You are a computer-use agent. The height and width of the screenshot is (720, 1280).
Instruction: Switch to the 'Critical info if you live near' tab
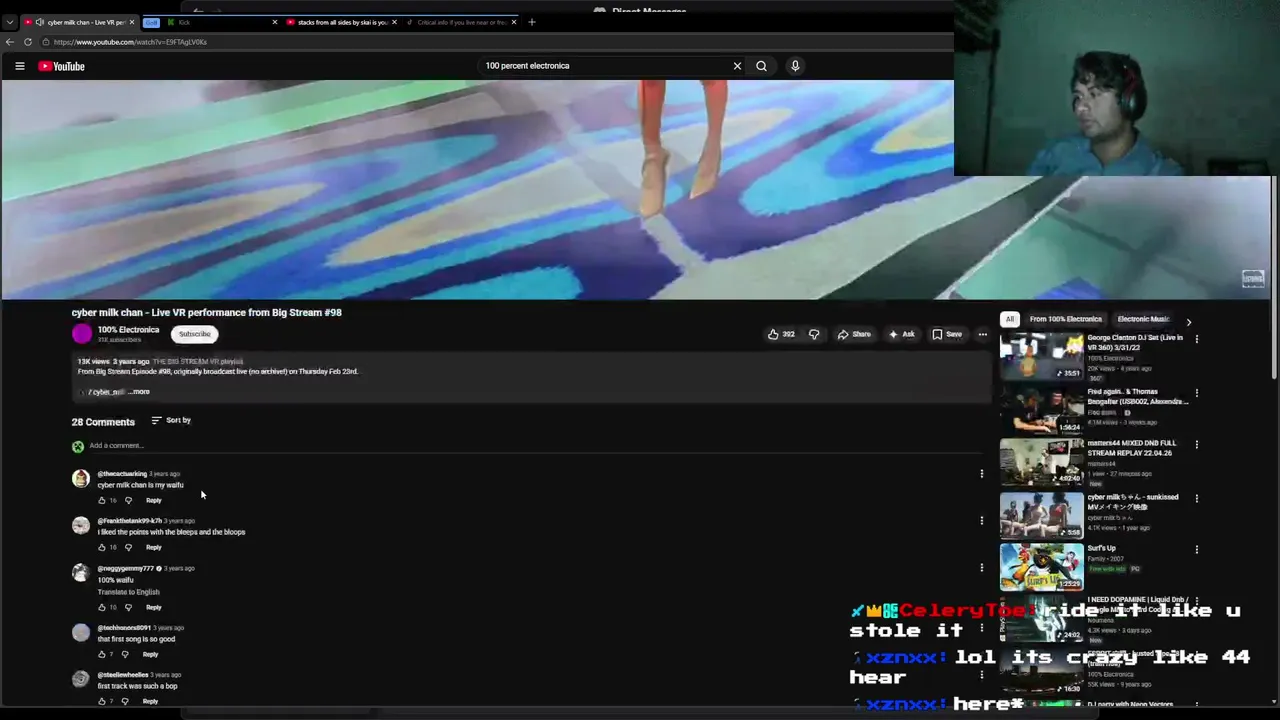tap(461, 22)
